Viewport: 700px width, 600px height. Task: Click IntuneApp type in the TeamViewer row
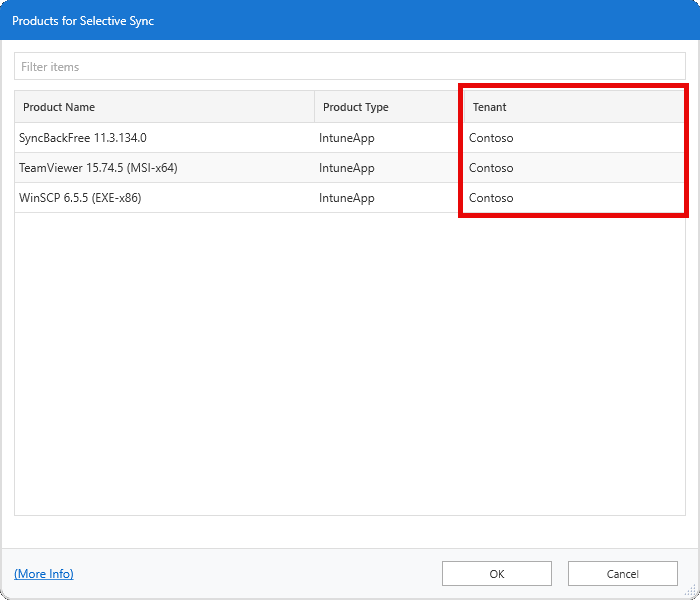346,168
